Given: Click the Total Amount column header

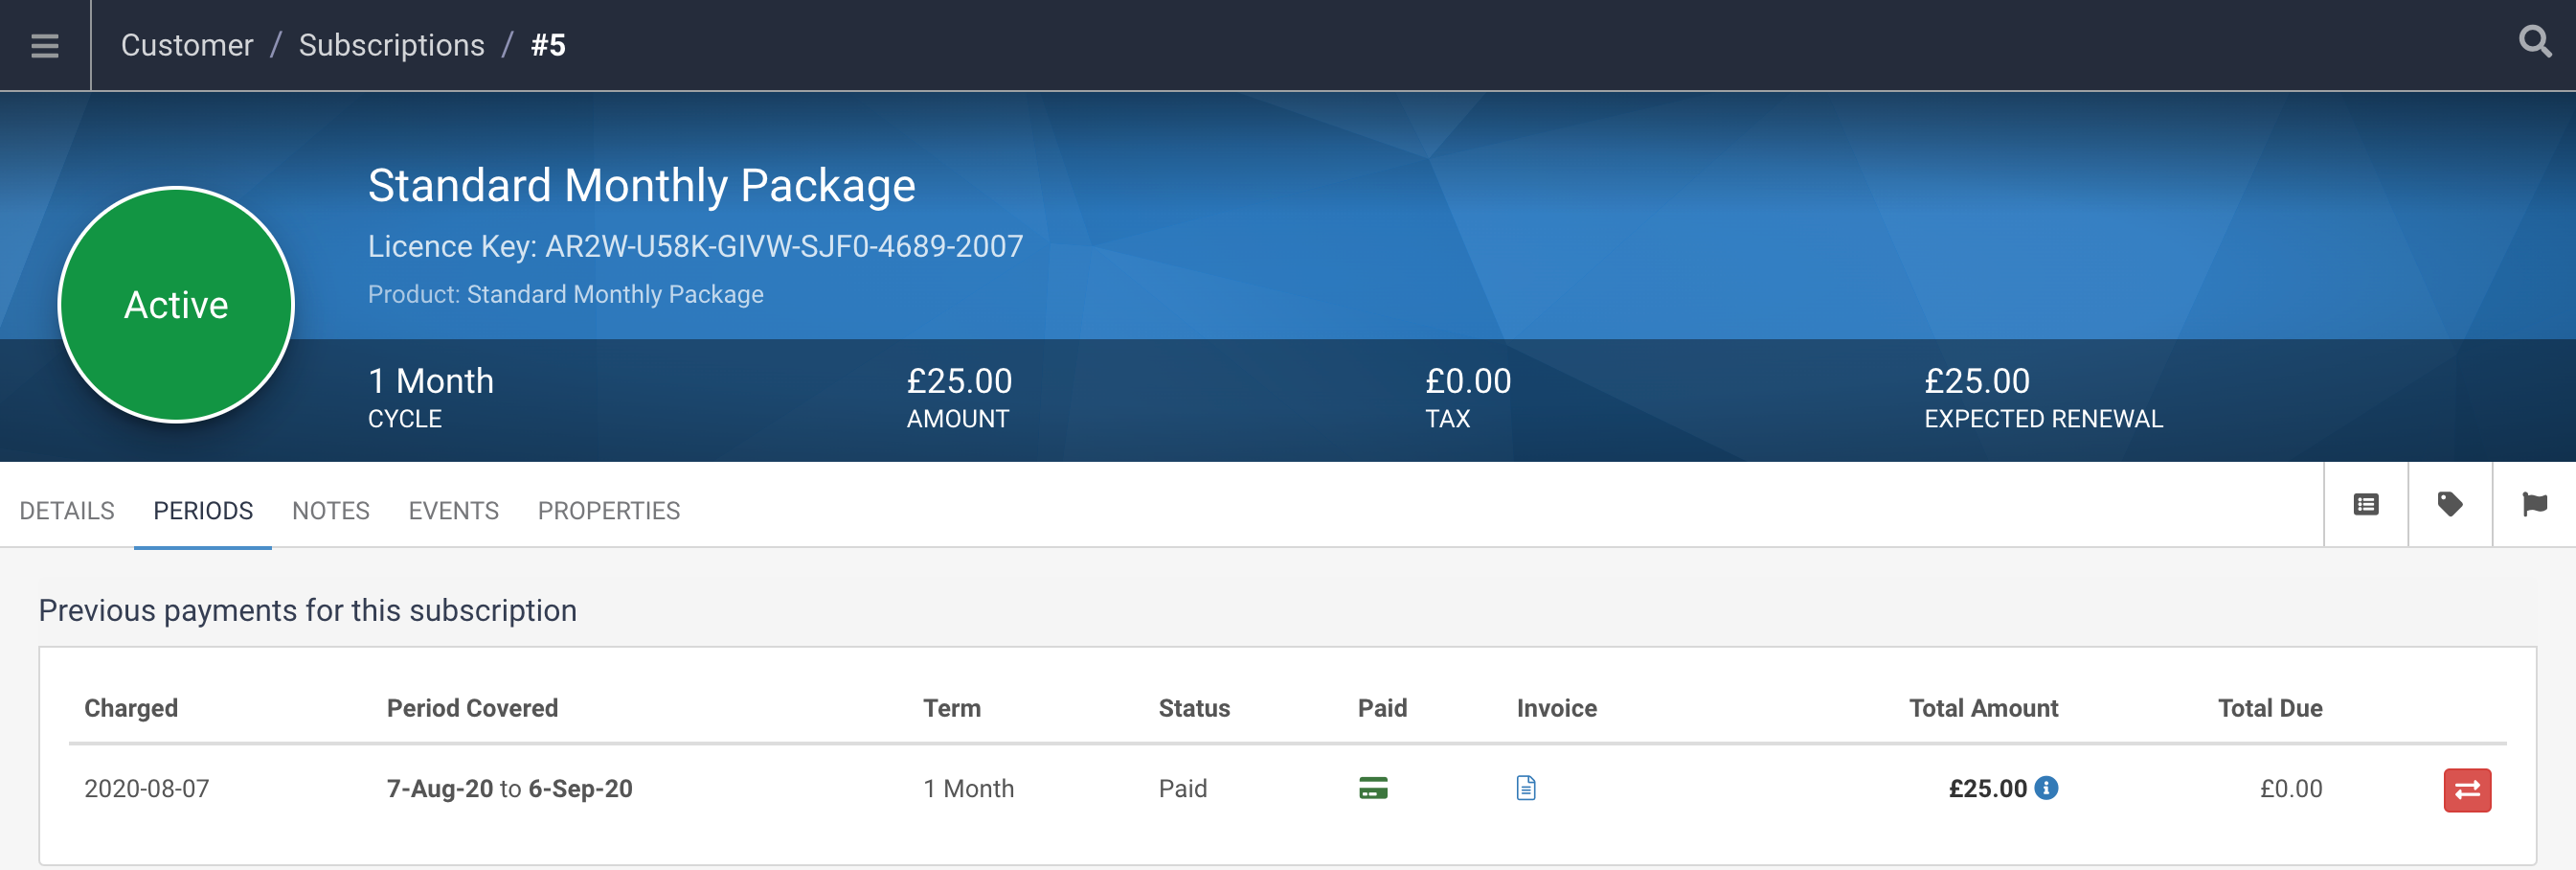Looking at the screenshot, I should 1983,708.
